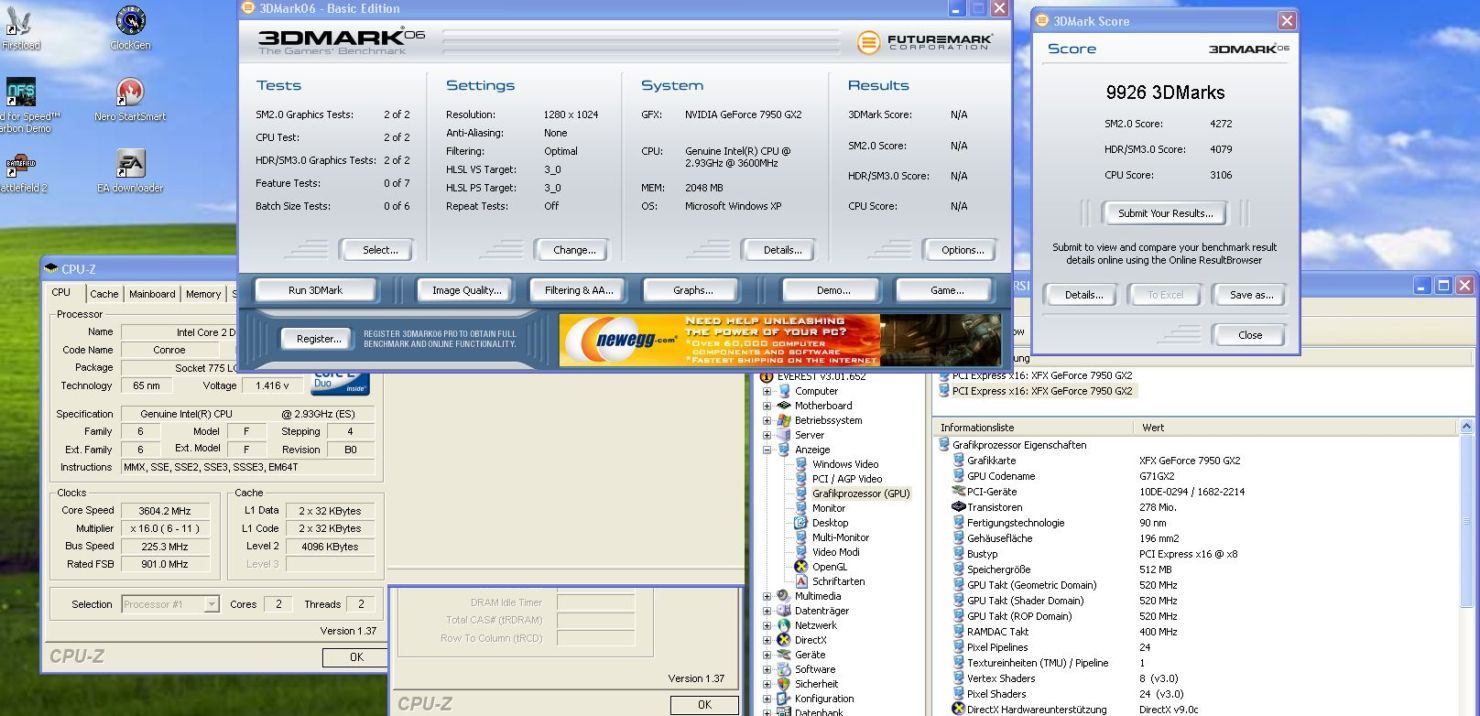Expand the Betriebssystem node in EVEREST

pyautogui.click(x=768, y=421)
